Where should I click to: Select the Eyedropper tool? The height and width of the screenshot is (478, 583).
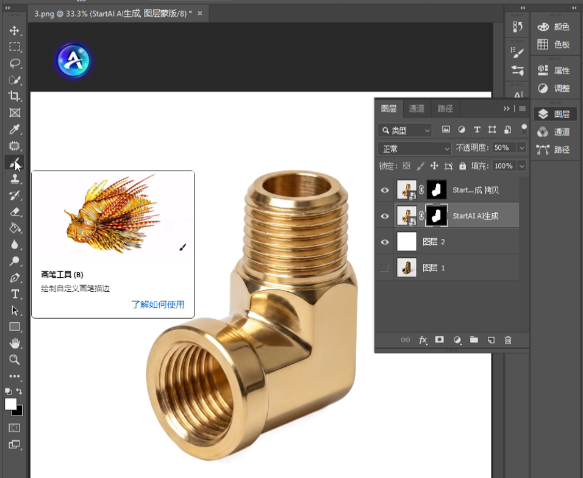[x=15, y=129]
